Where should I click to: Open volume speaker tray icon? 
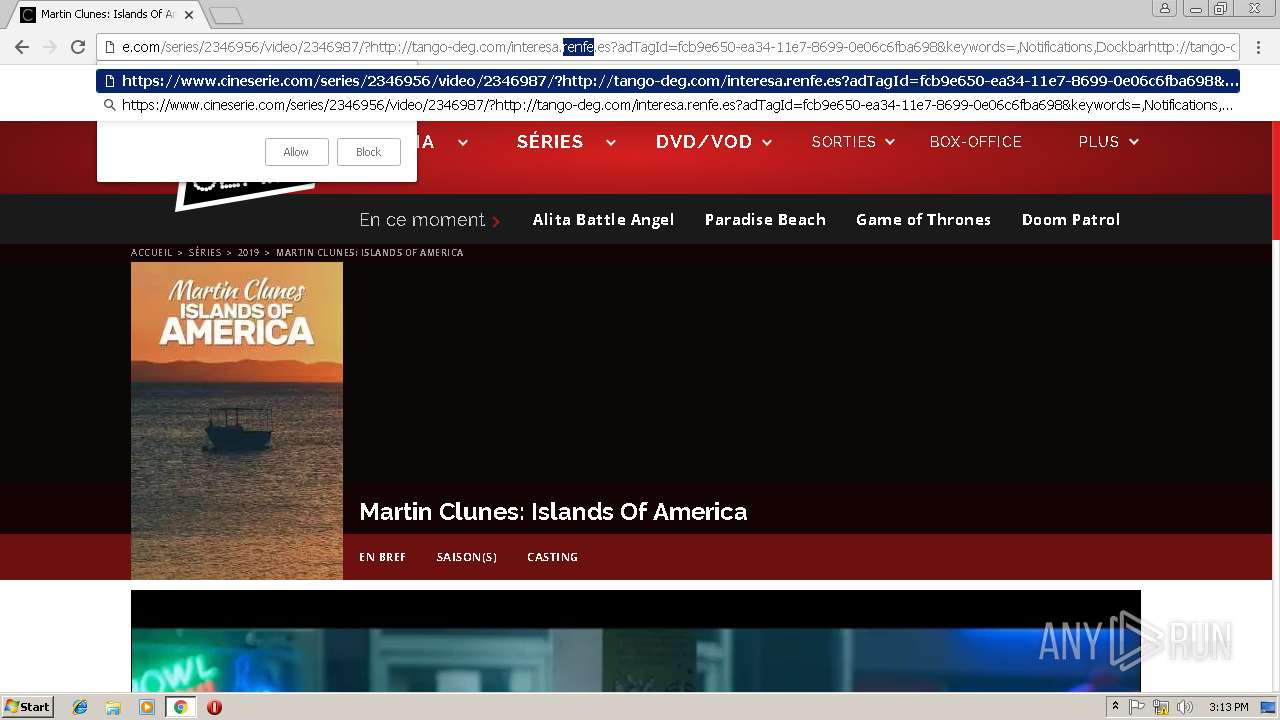tap(1185, 707)
